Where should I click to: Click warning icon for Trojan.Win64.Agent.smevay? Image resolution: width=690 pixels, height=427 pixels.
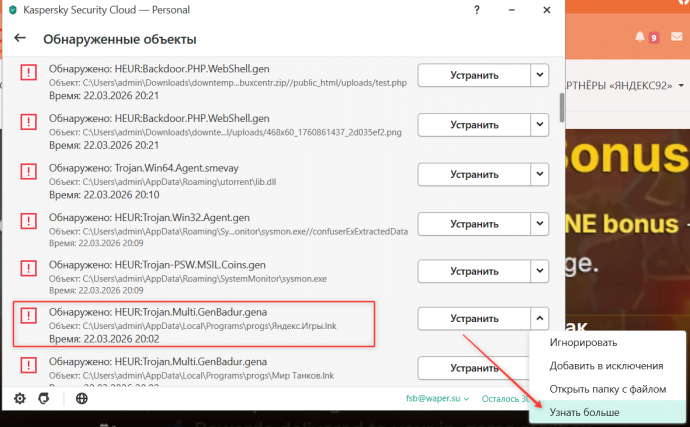point(28,173)
